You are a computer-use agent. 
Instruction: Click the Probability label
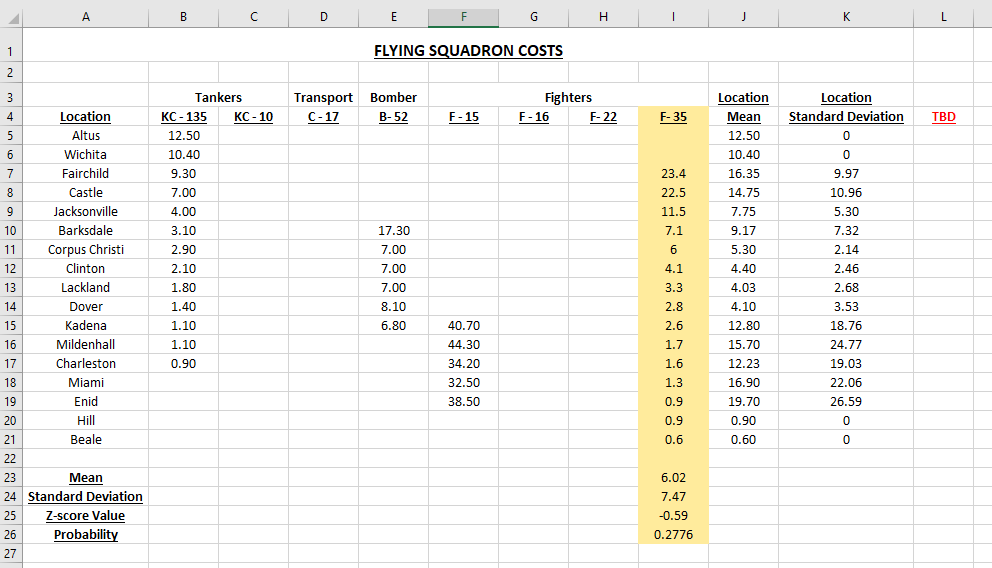pos(86,534)
